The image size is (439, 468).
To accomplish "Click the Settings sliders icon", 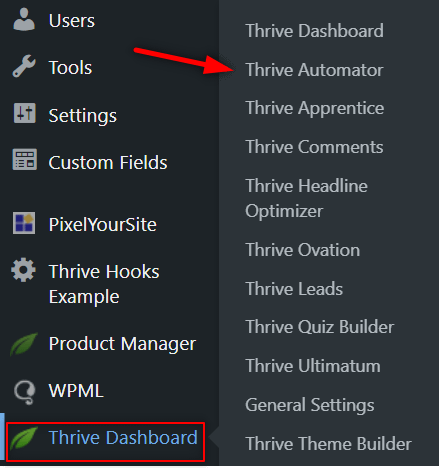I will click(24, 113).
